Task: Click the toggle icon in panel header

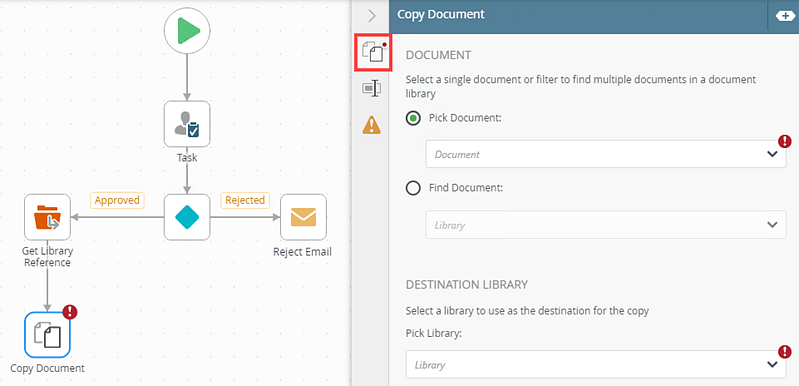Action: 784,16
